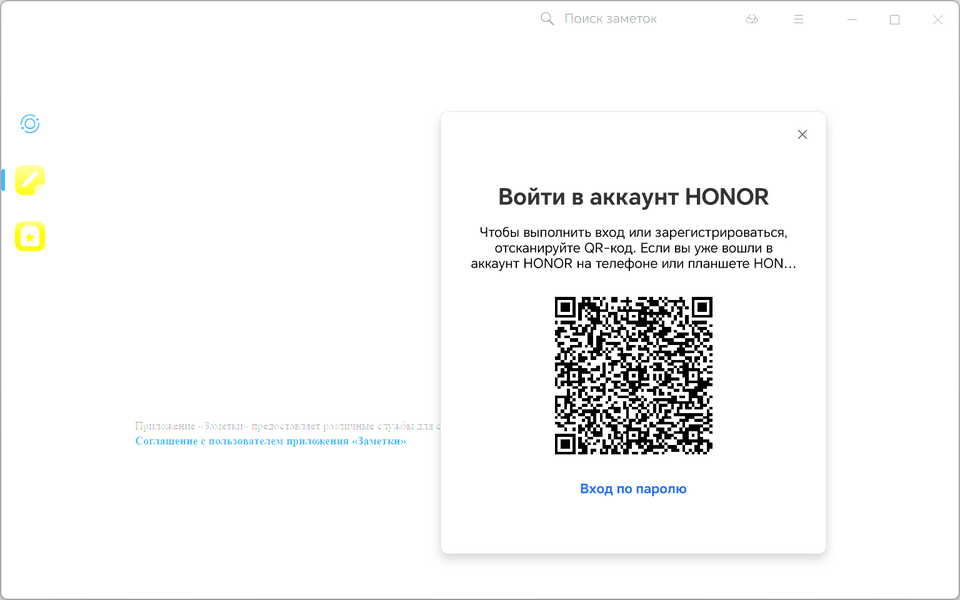Image resolution: width=960 pixels, height=600 pixels.
Task: Open Соглашение с пользователем приложения «Заметки» link
Action: click(x=271, y=441)
